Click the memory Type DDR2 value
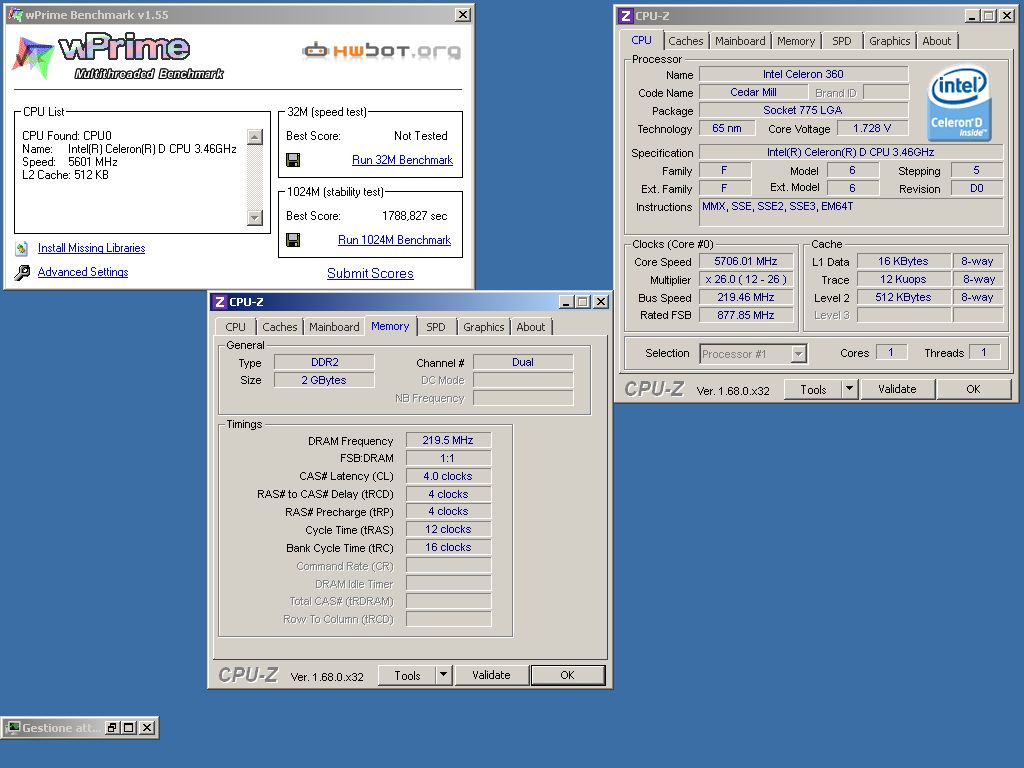The height and width of the screenshot is (768, 1024). click(325, 362)
